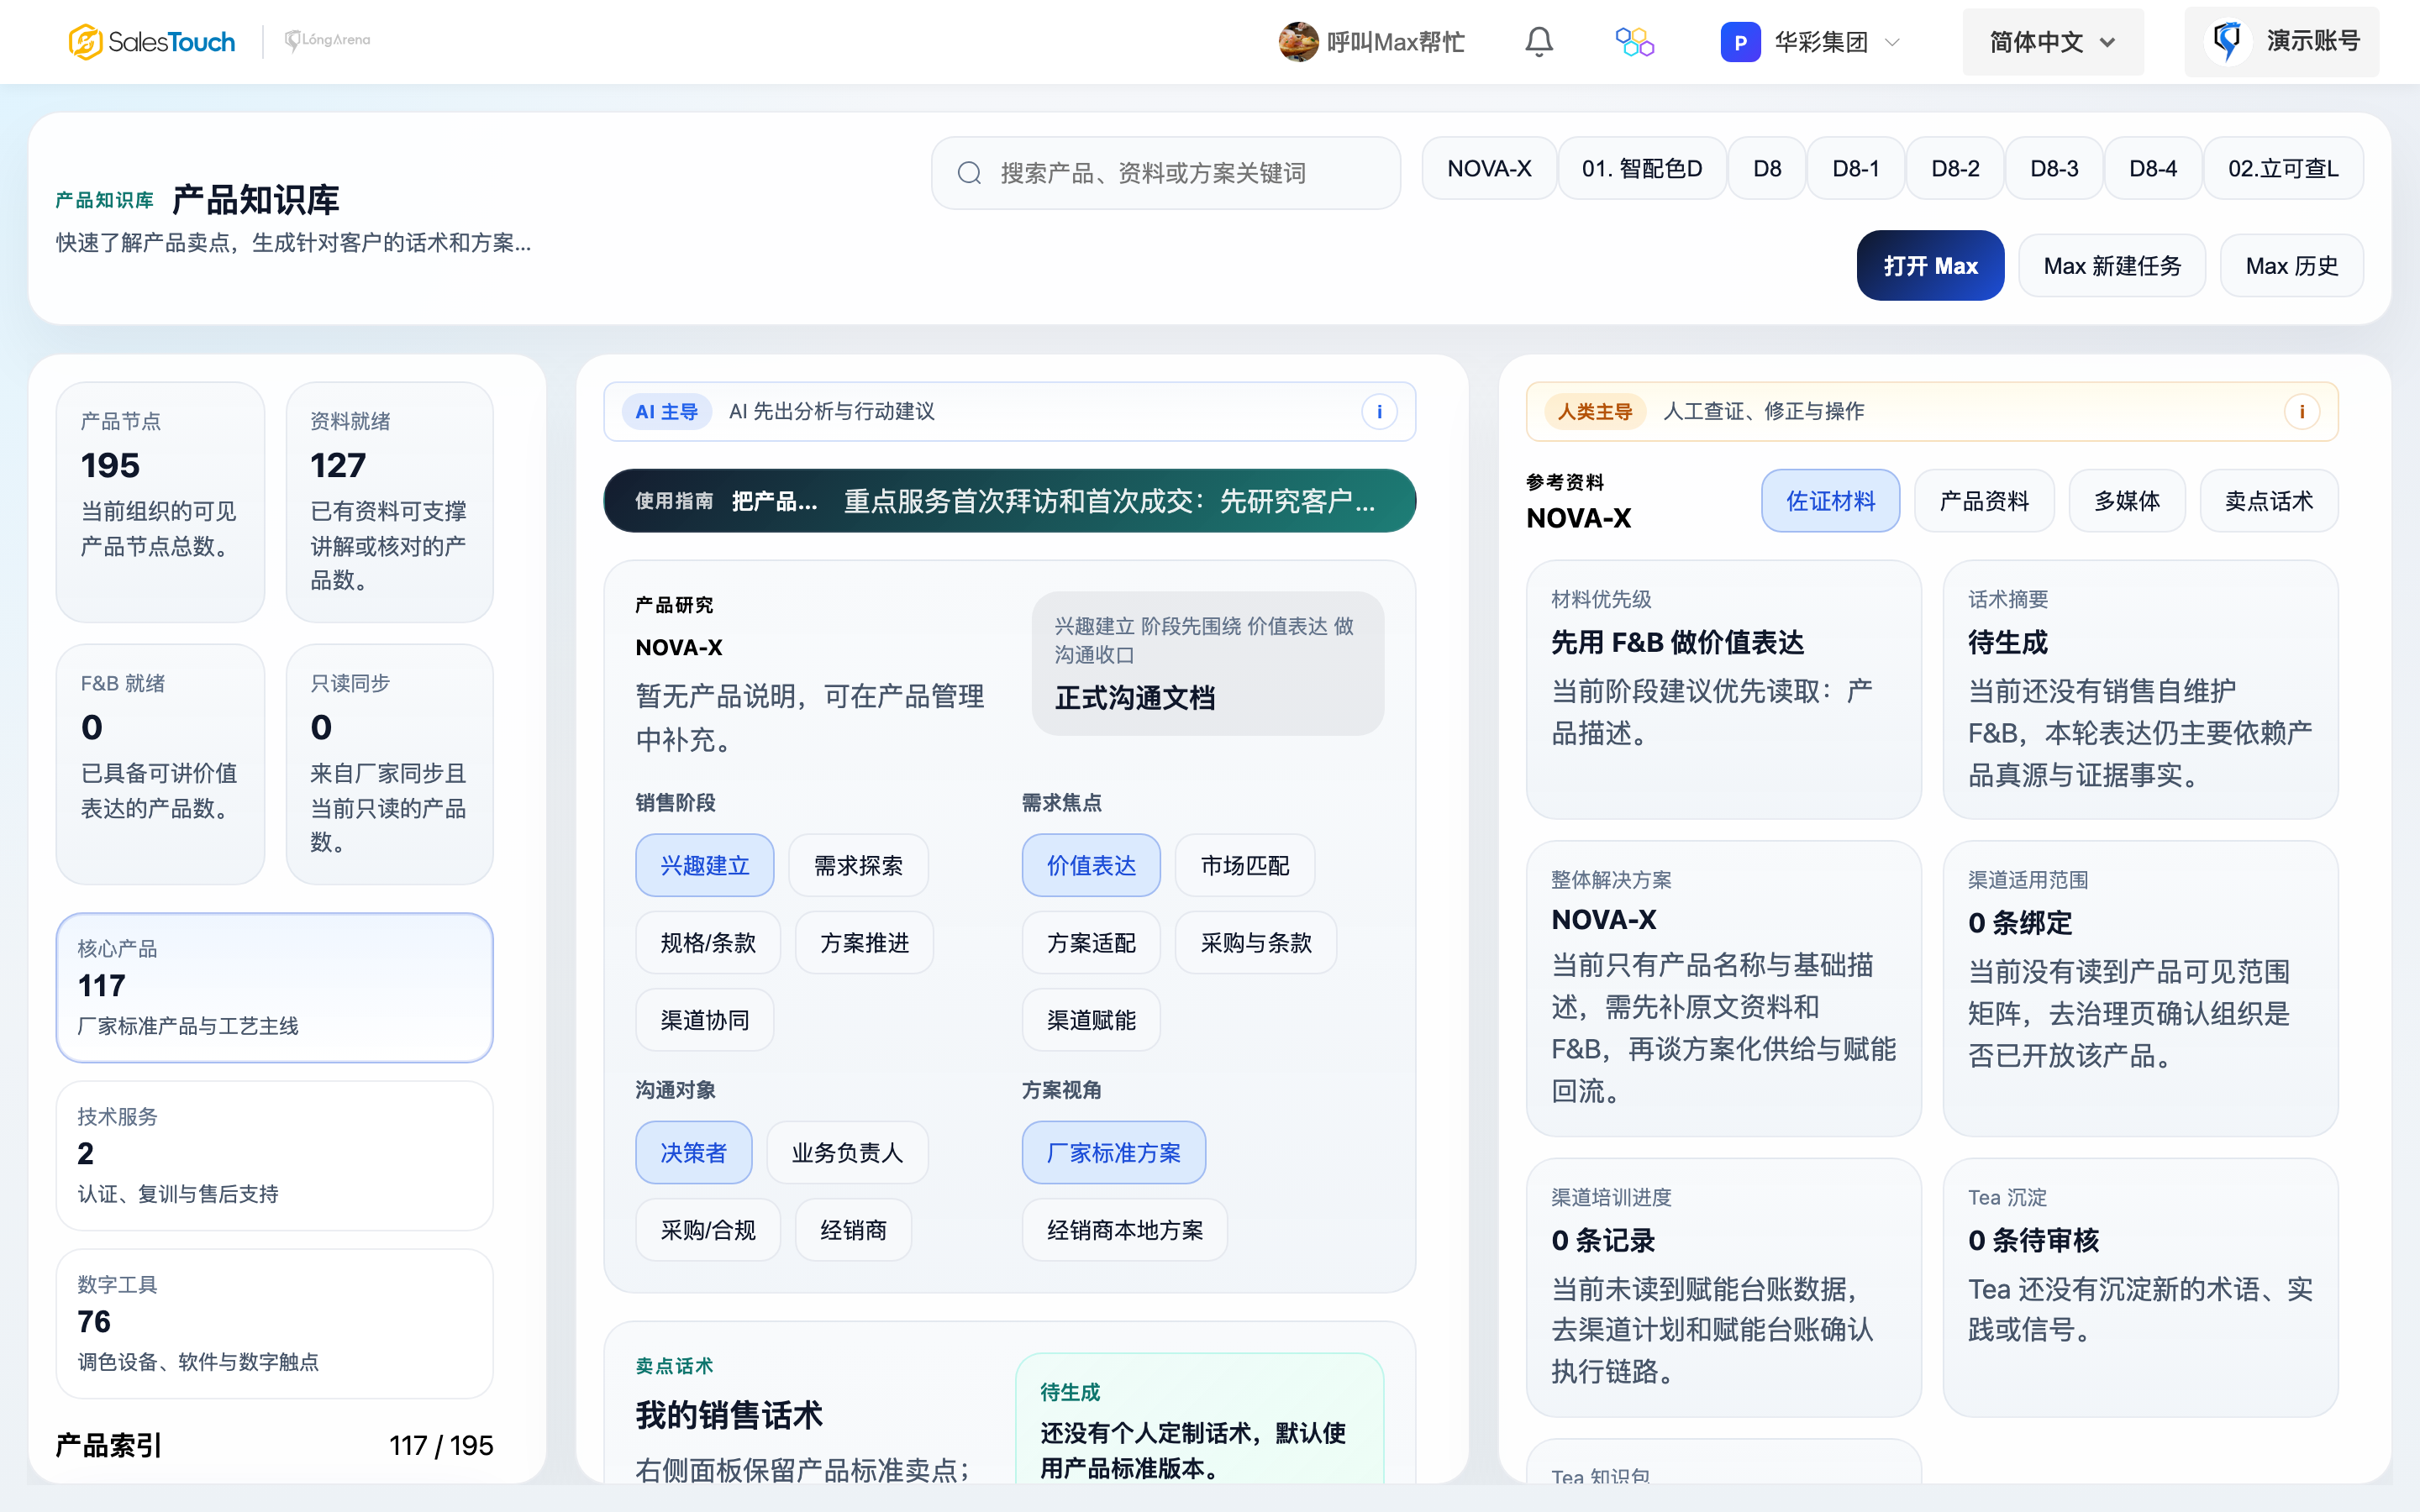
Task: Open the 核心产品 category card
Action: click(274, 987)
